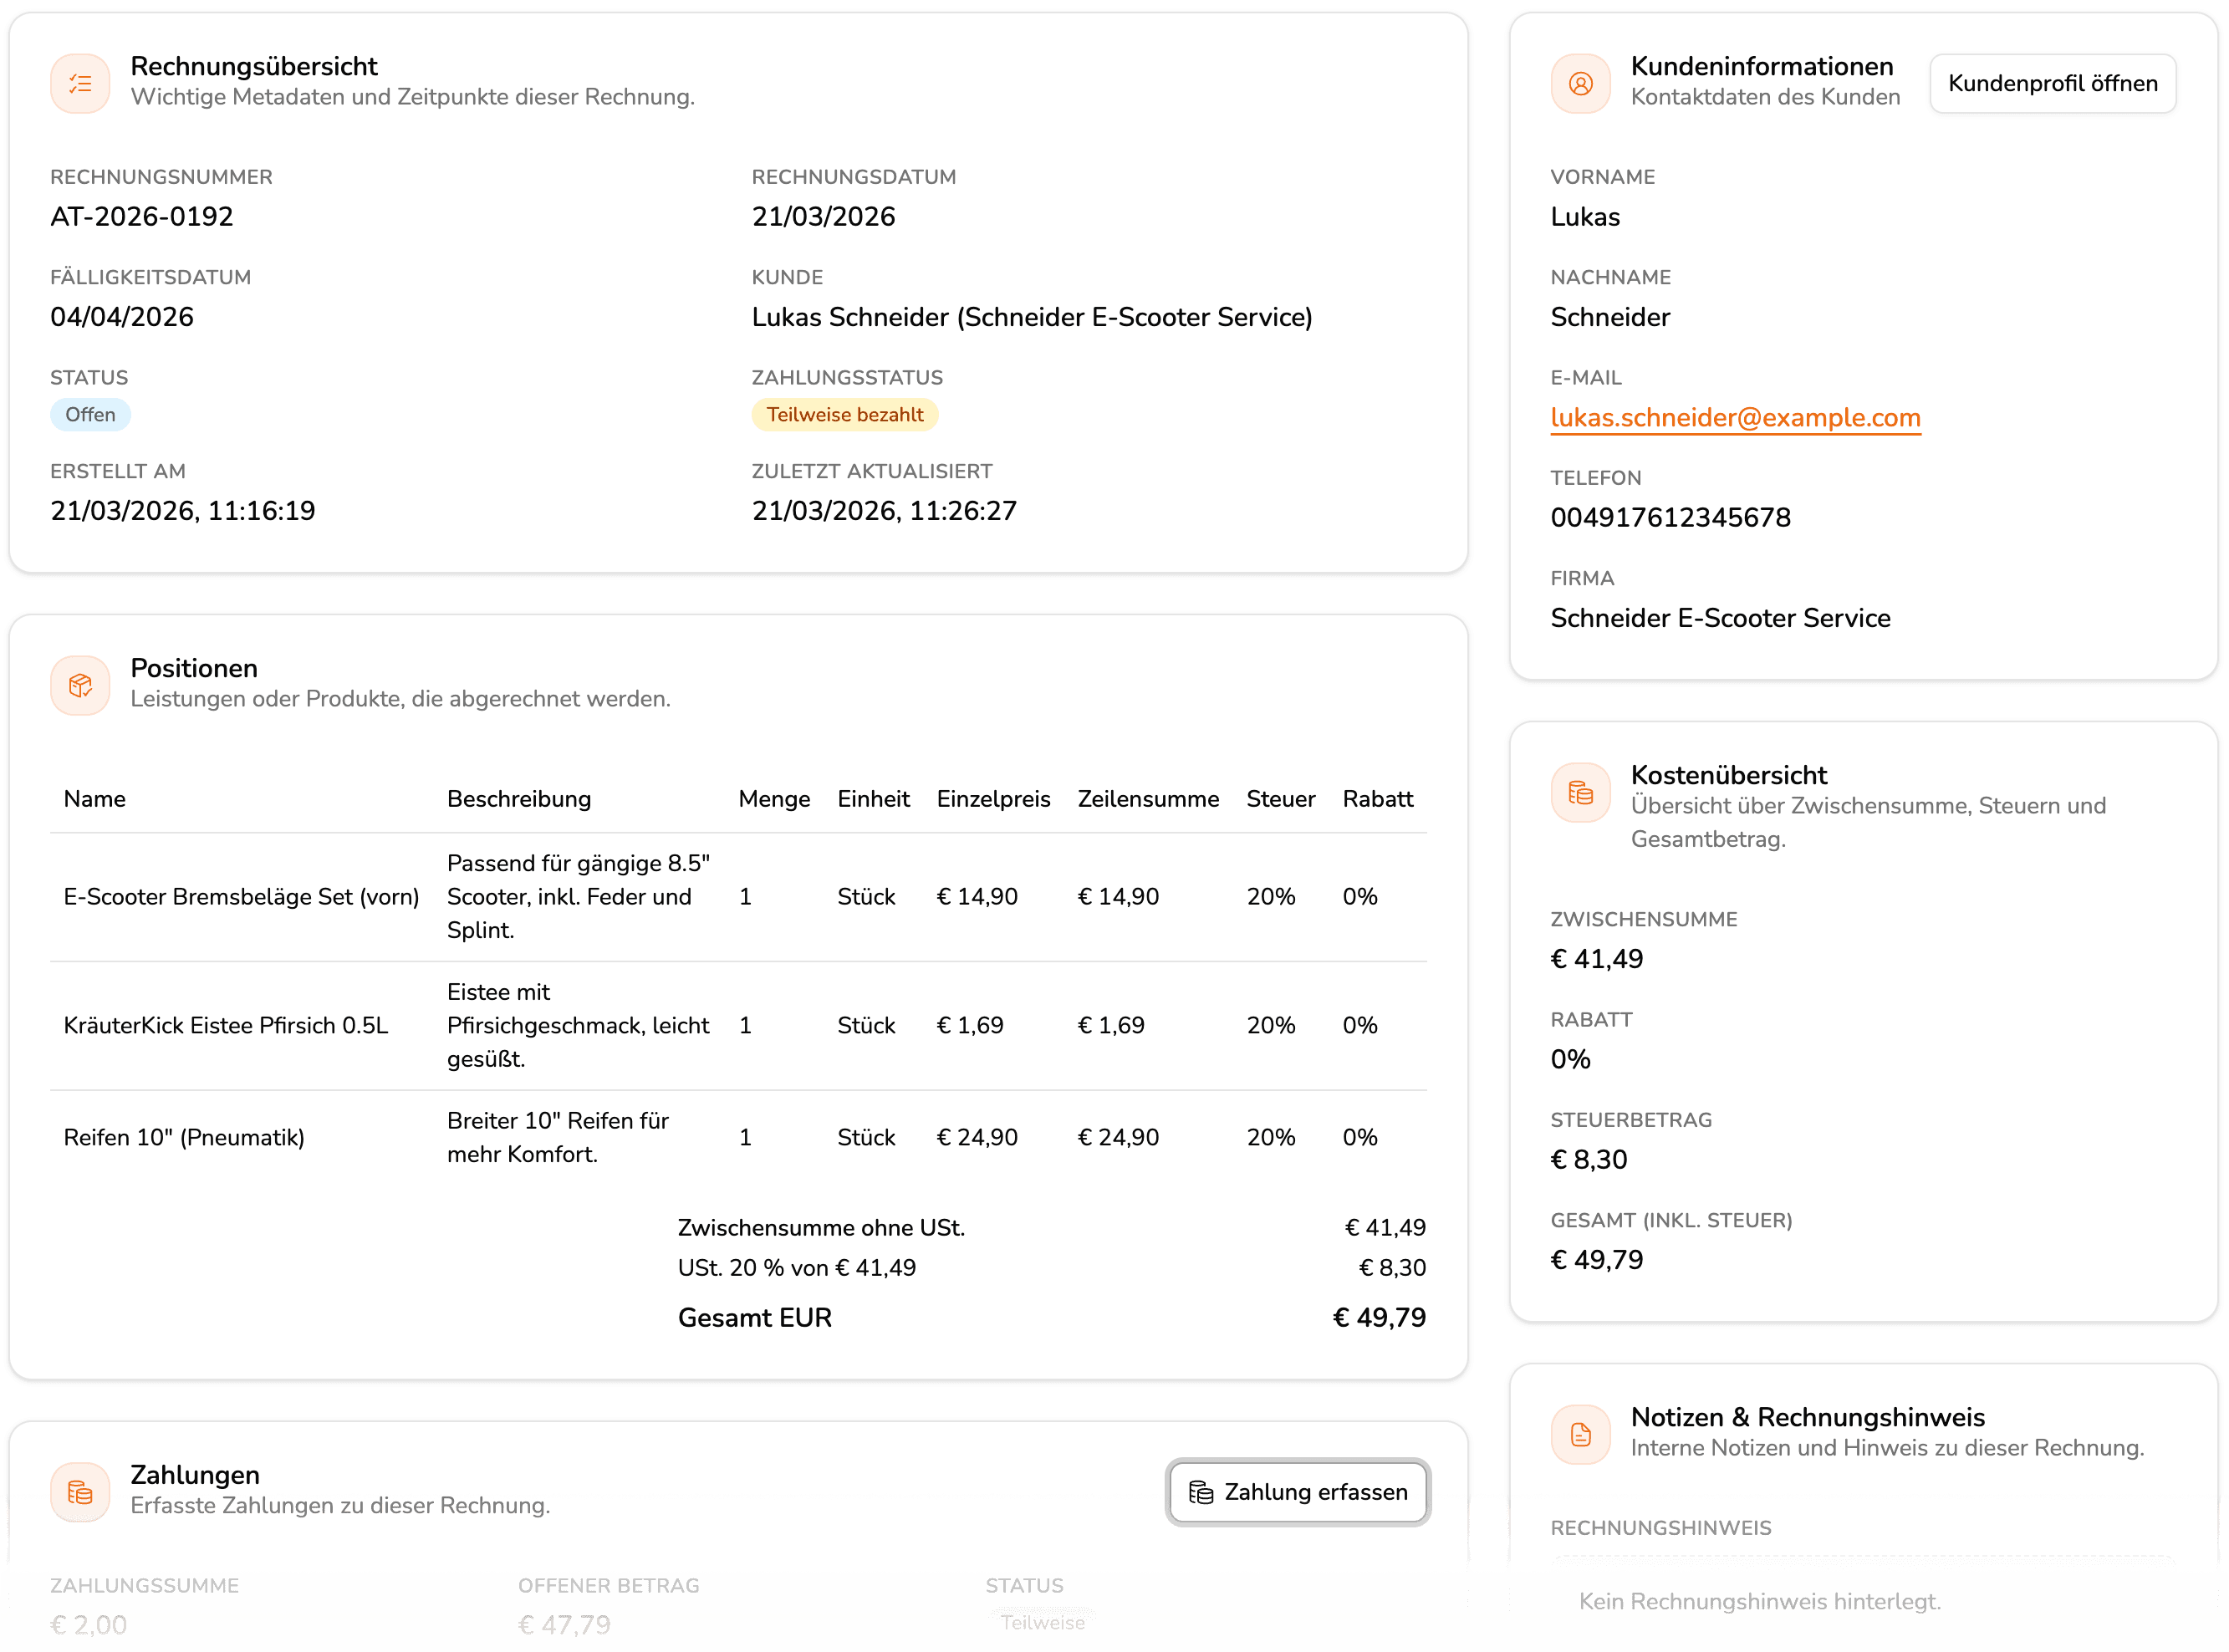Viewport: 2229px width, 1652px height.
Task: Click the Nachname value Schneider
Action: coord(1610,317)
